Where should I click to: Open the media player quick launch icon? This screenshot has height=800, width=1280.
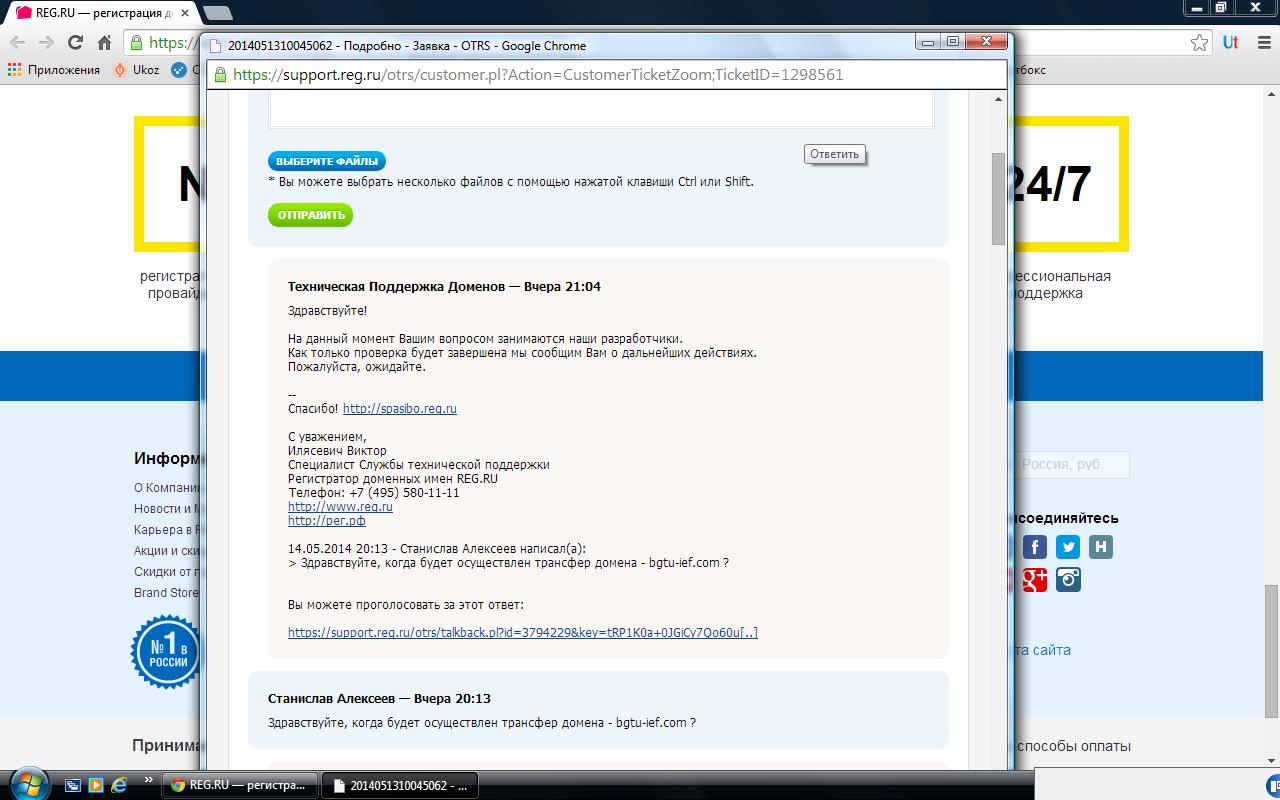(96, 785)
